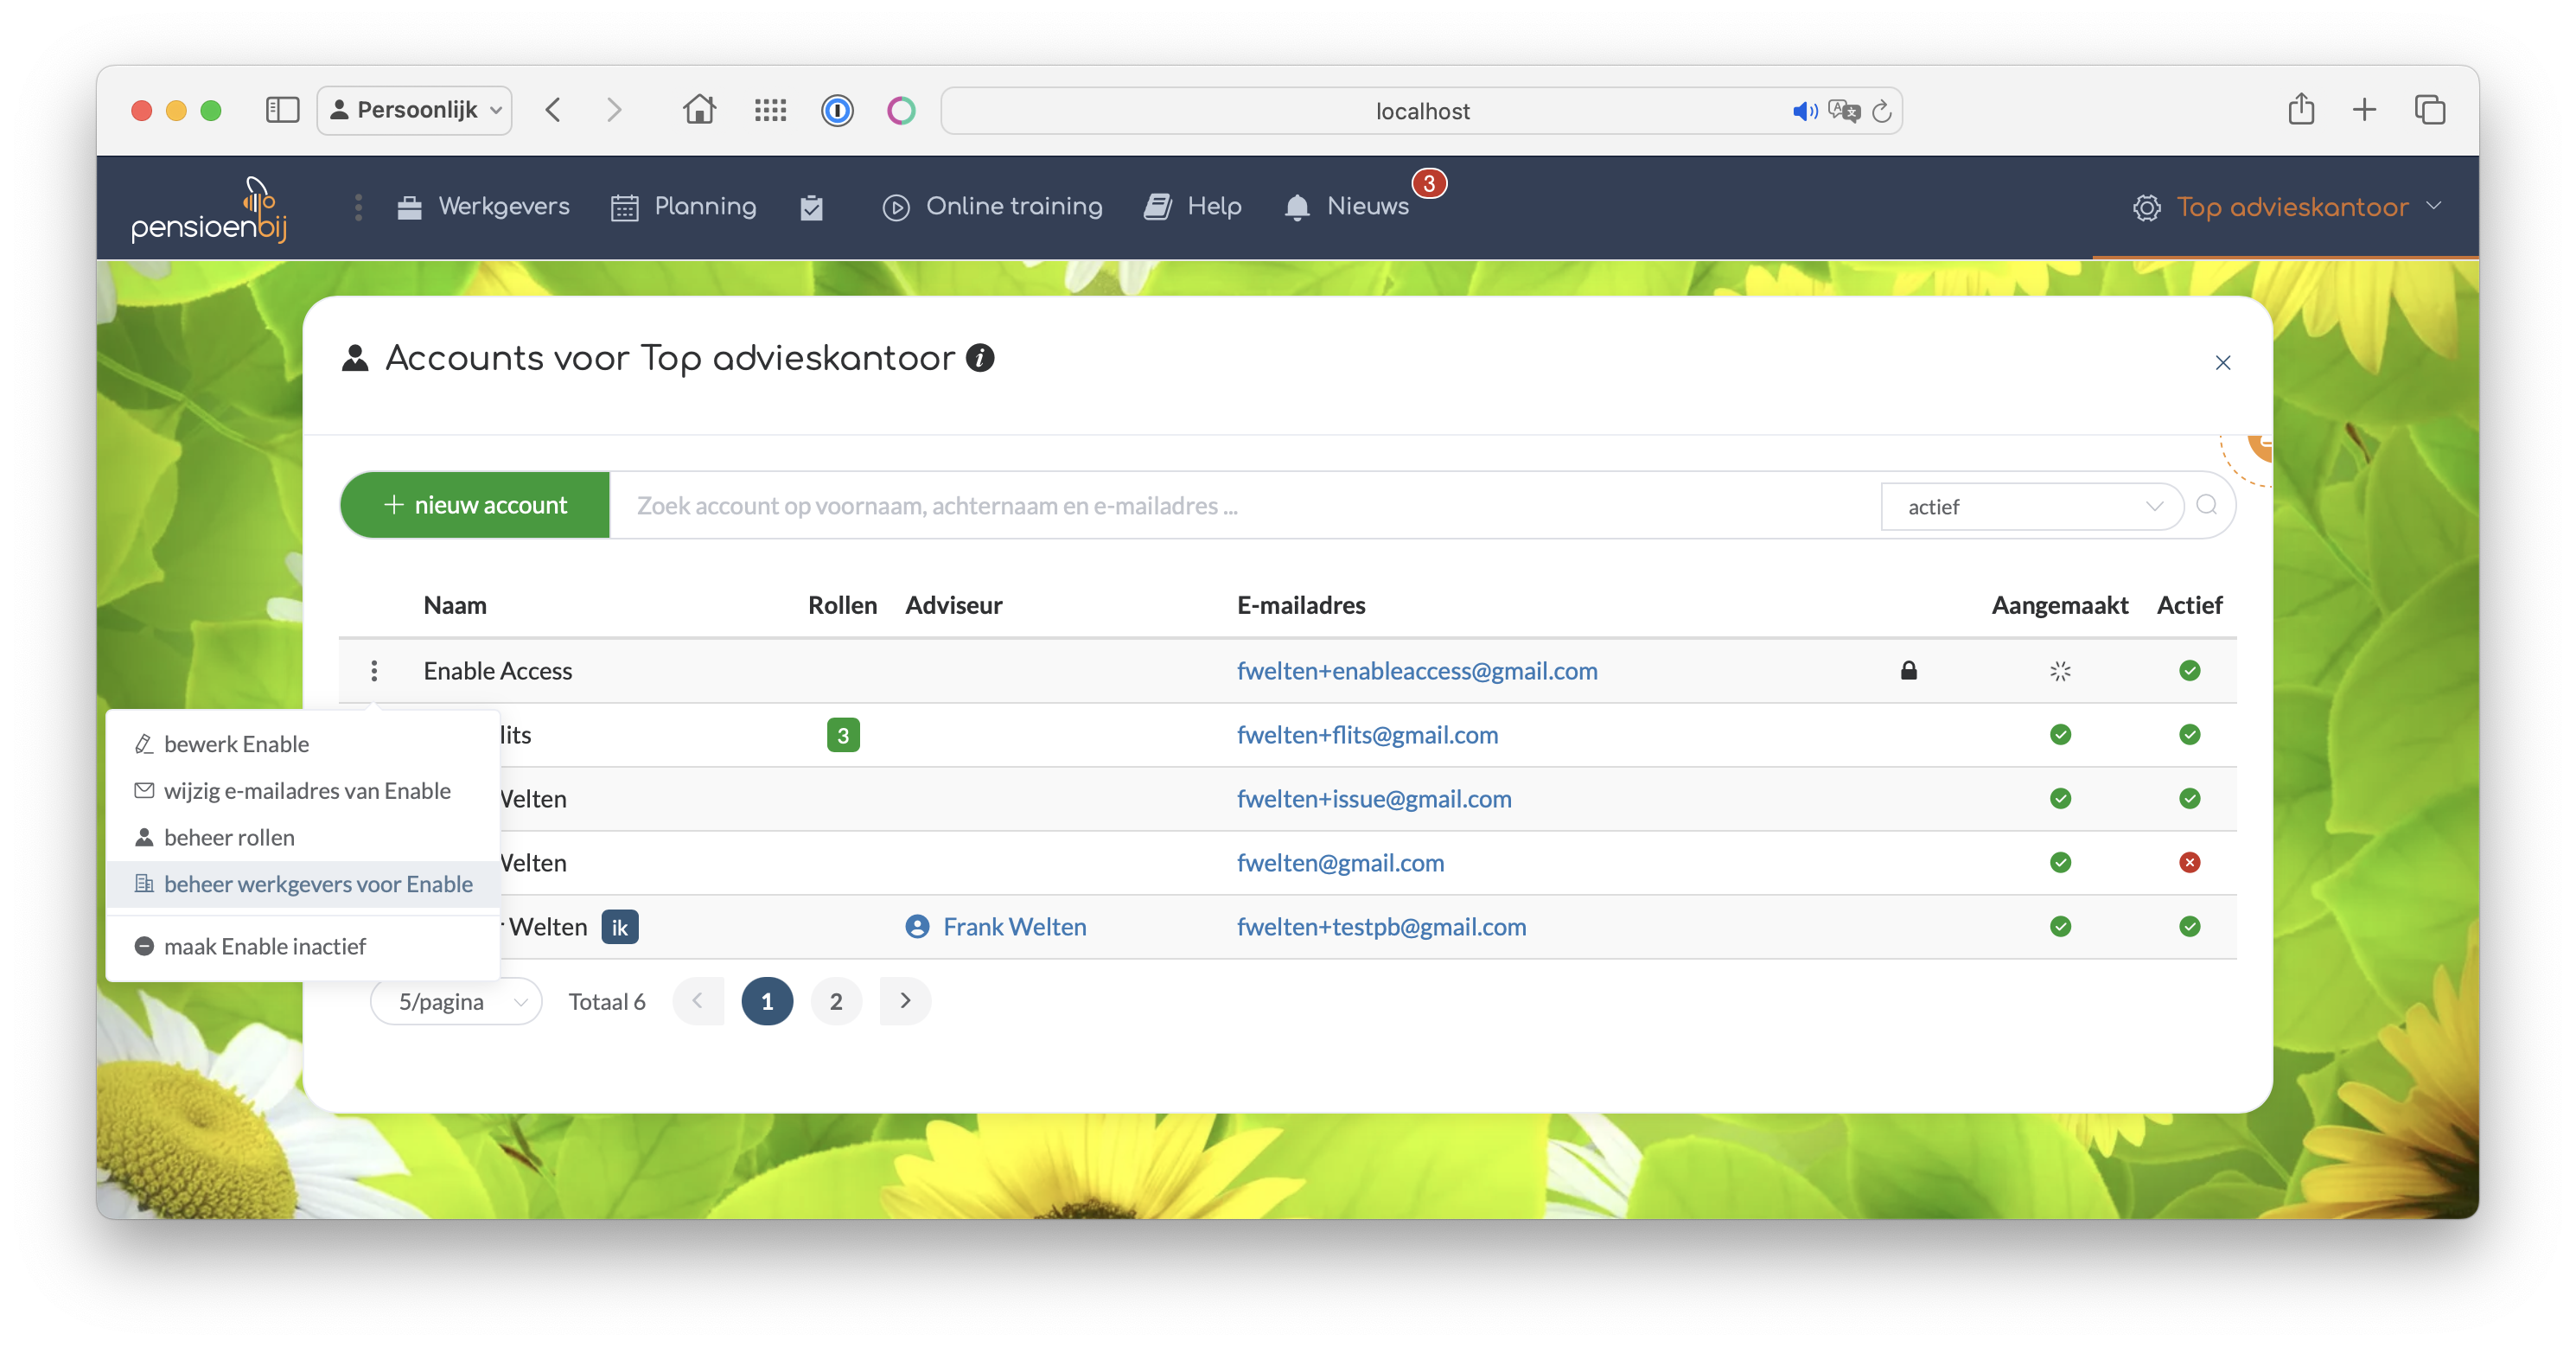Go forward in Safari history
Image resolution: width=2576 pixels, height=1347 pixels.
[x=614, y=109]
